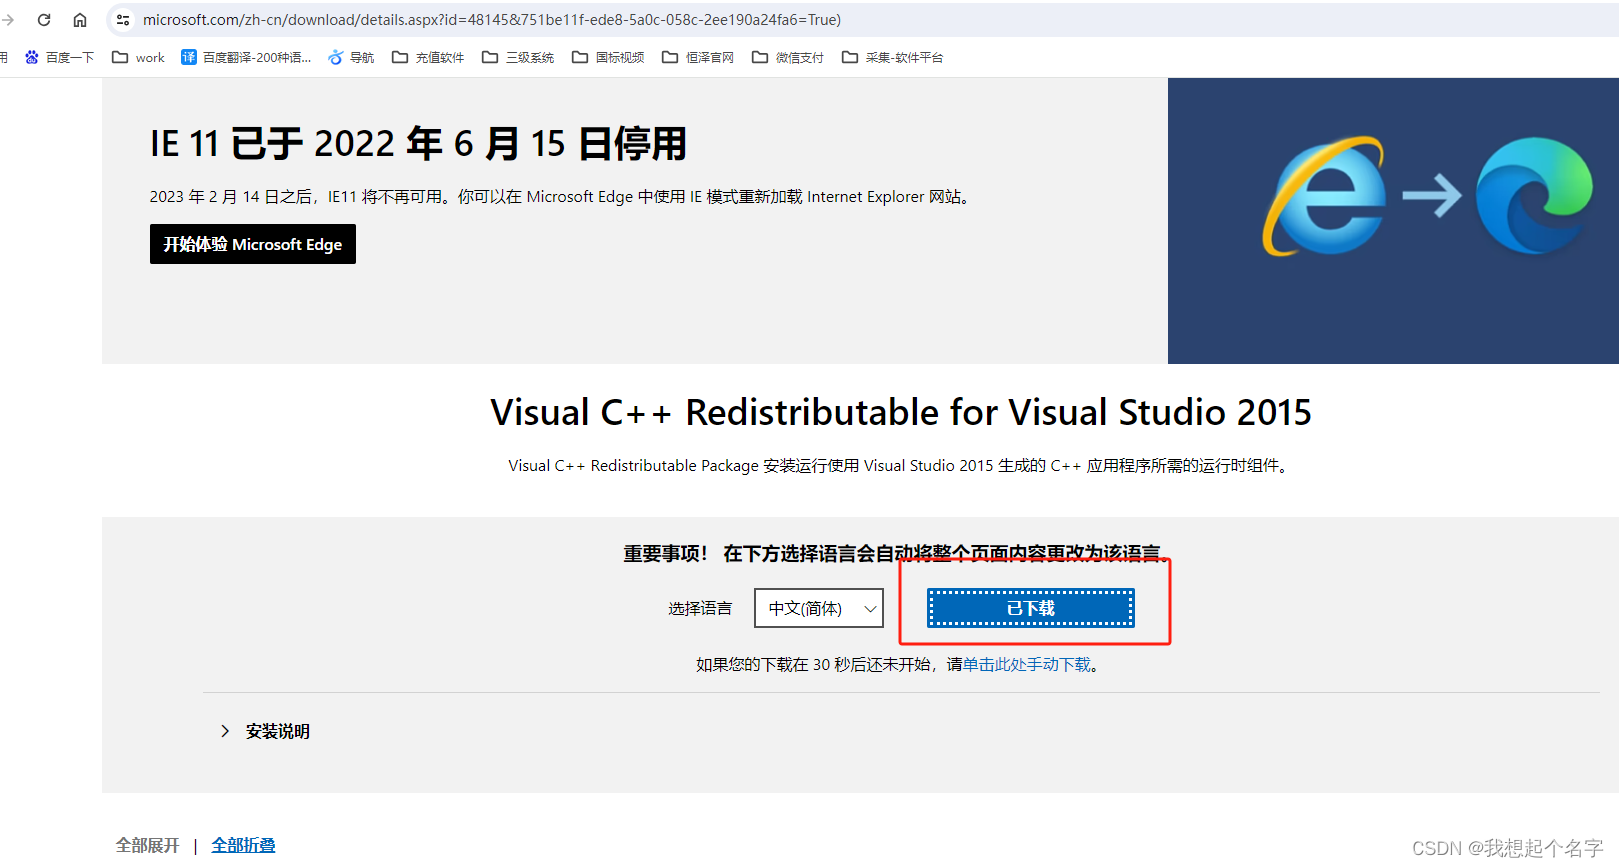Click the browser home icon
The height and width of the screenshot is (867, 1619).
point(80,20)
